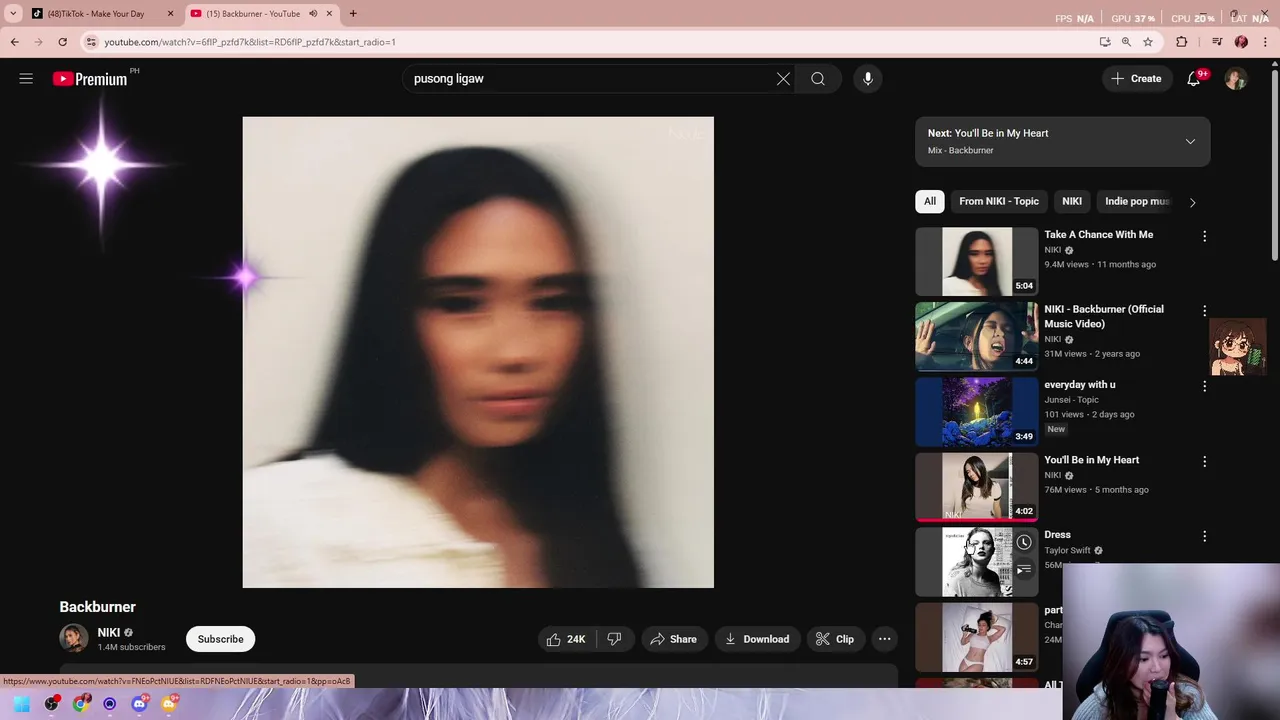Go back in browser history
Image resolution: width=1280 pixels, height=720 pixels.
coord(15,42)
